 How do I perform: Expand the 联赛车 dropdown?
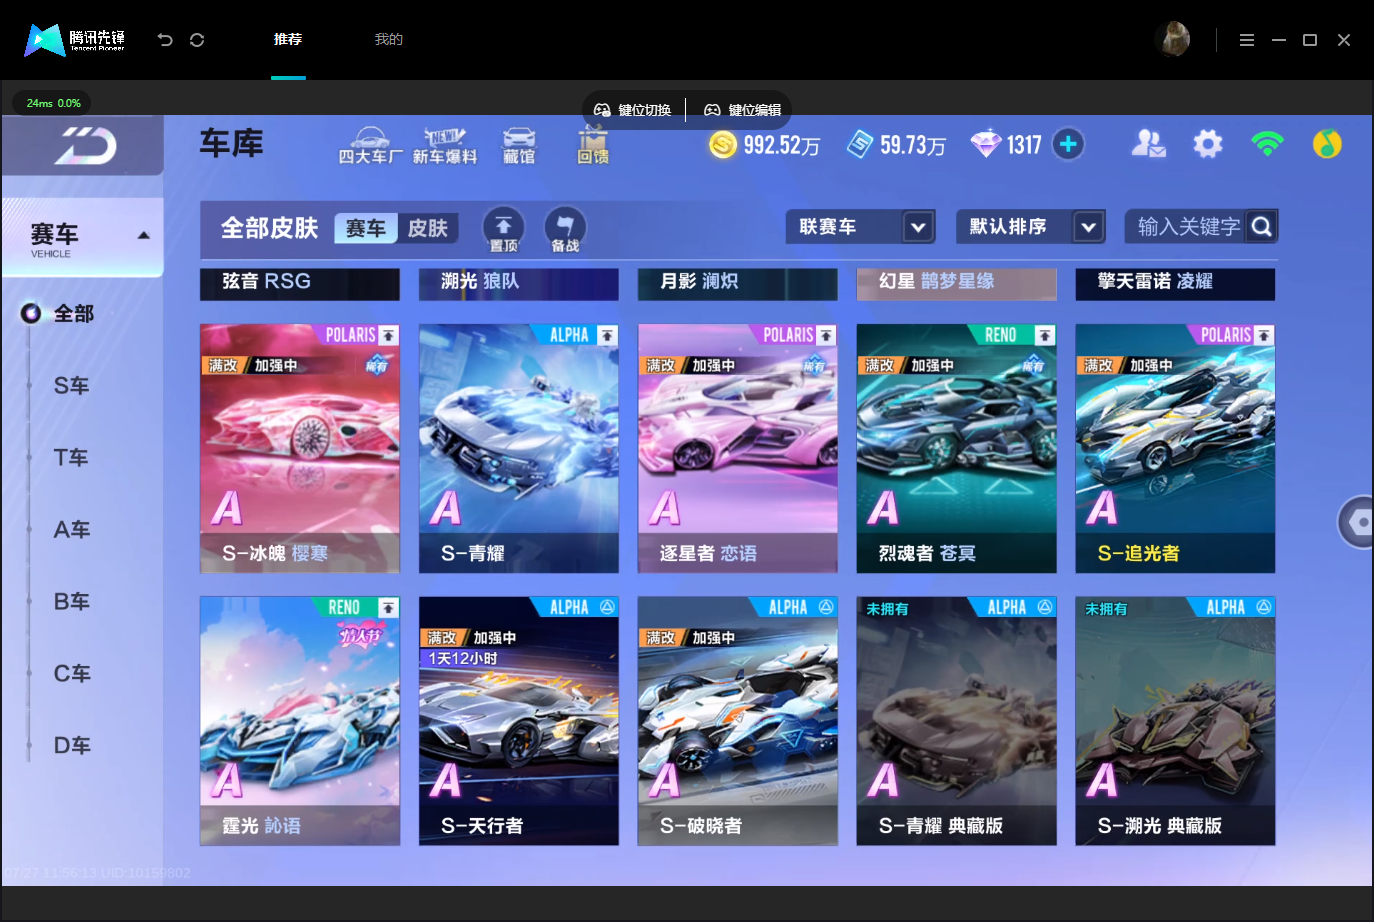(x=918, y=228)
